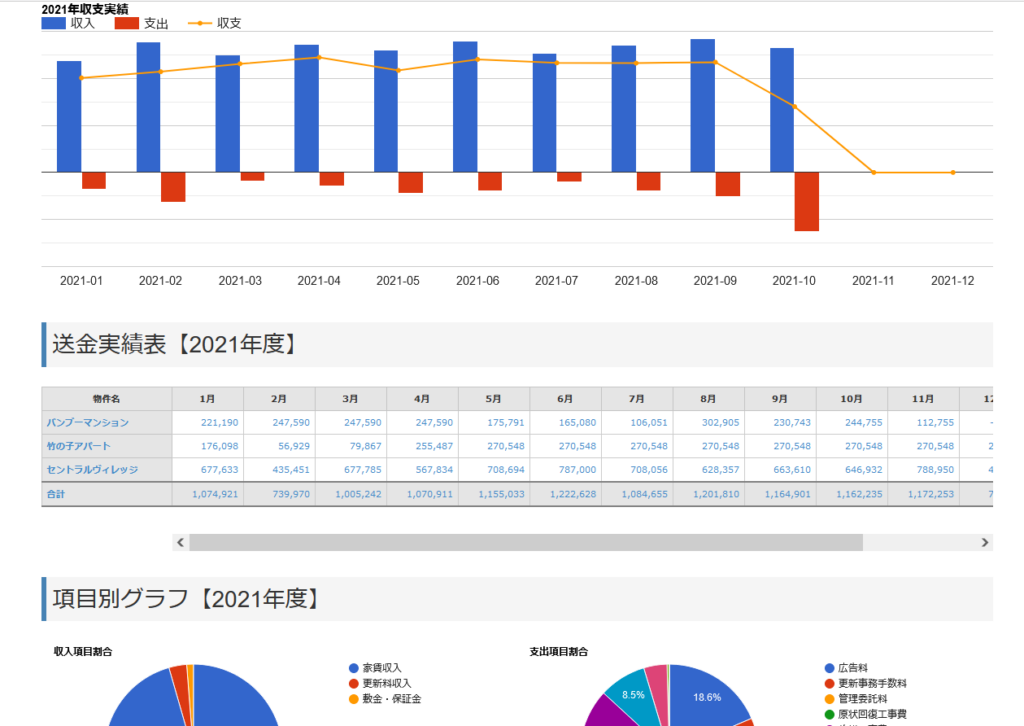Click the 敷金・保証金 legend item

pos(385,699)
